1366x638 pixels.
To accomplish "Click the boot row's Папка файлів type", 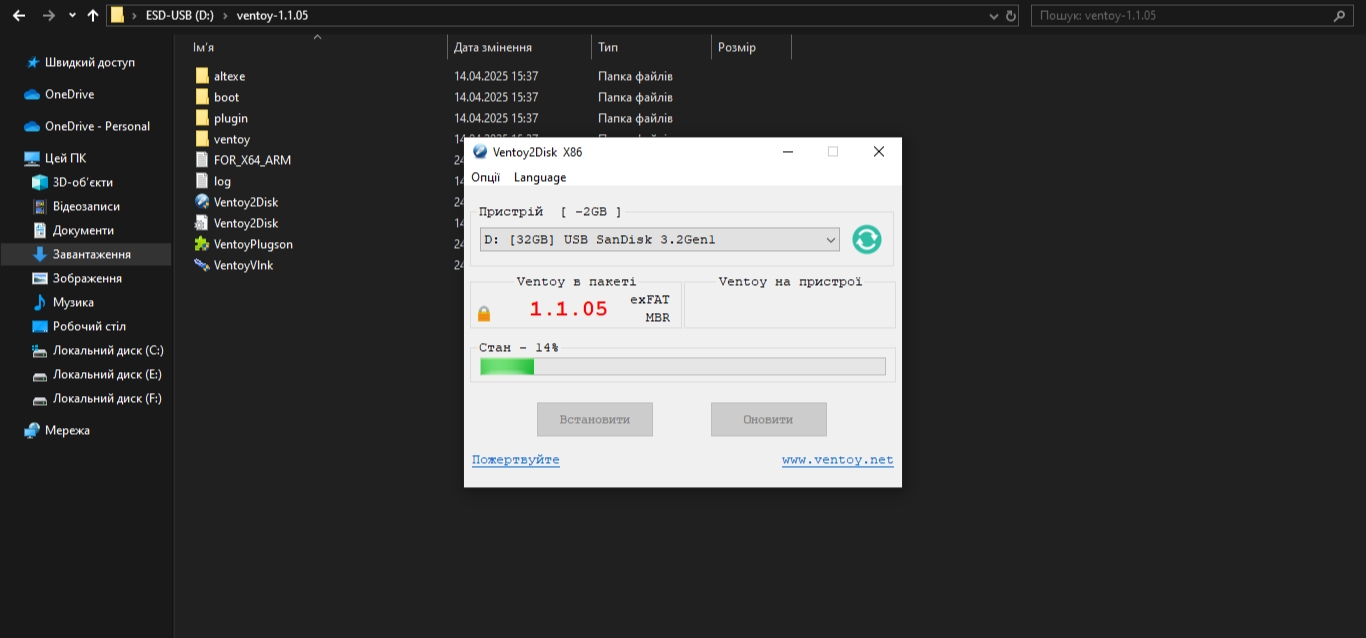I will tap(635, 97).
